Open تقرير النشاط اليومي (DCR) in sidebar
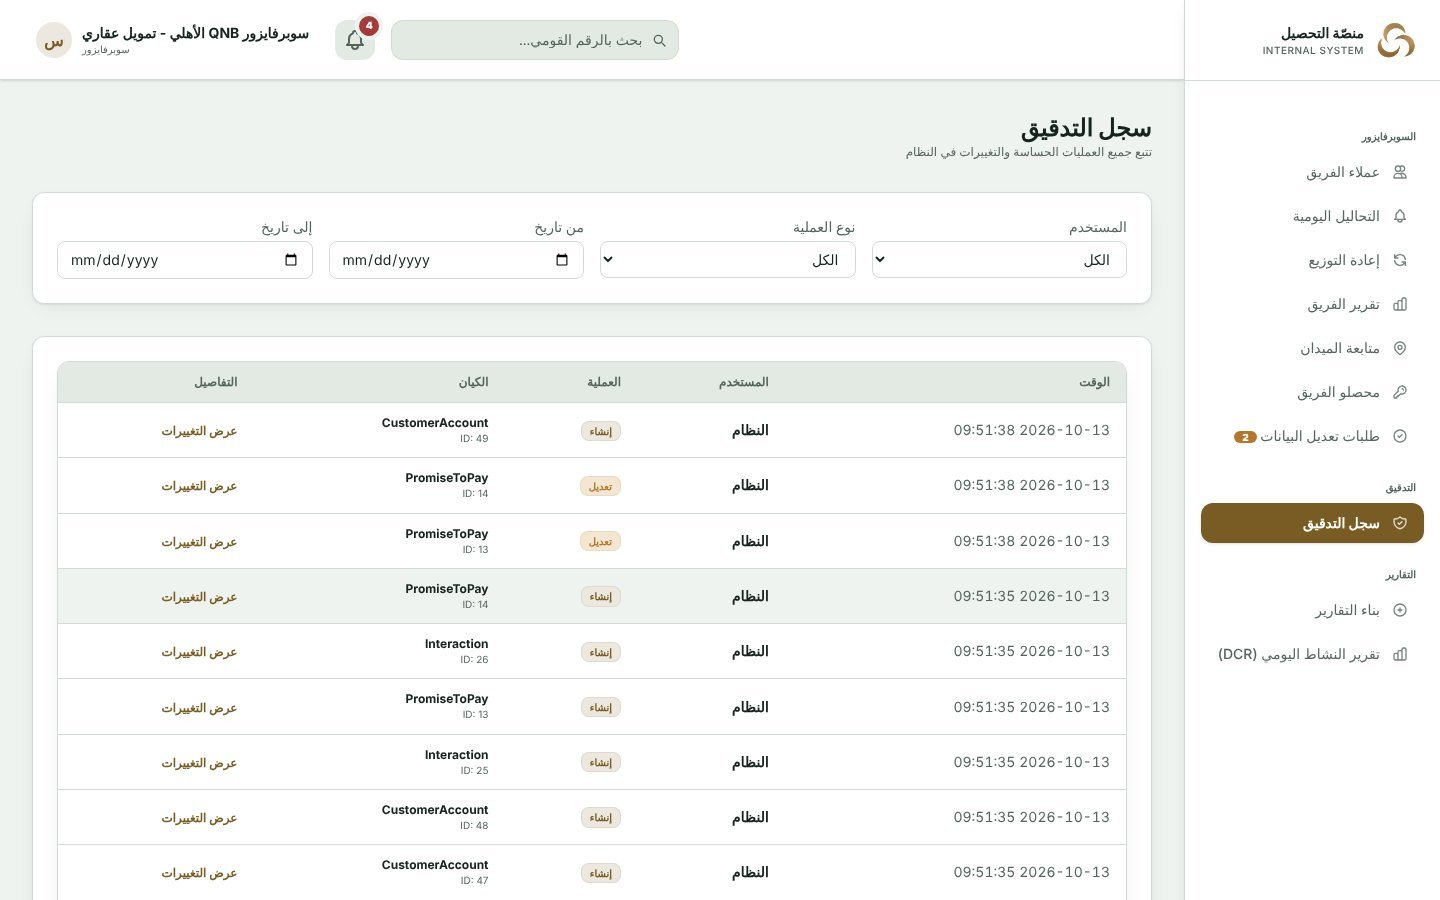1440x900 pixels. click(1312, 654)
